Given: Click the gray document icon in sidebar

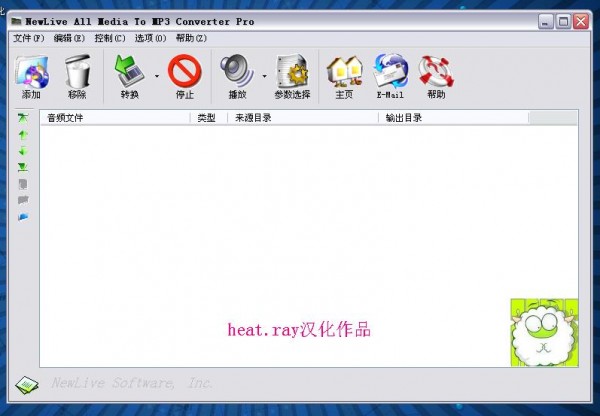Looking at the screenshot, I should [x=23, y=184].
